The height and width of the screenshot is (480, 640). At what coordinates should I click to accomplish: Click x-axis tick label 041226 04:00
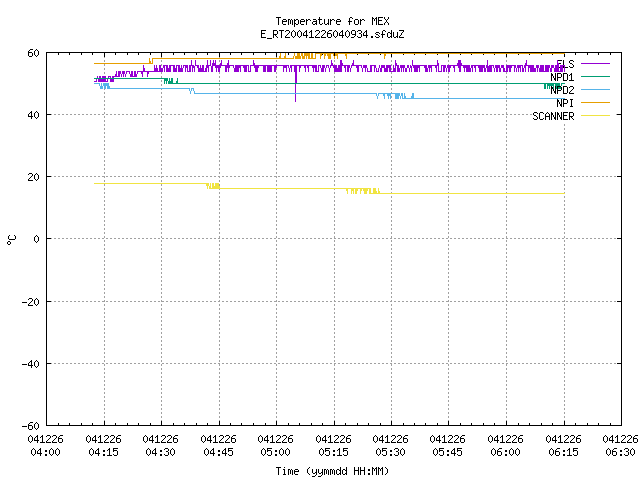[x=45, y=446]
